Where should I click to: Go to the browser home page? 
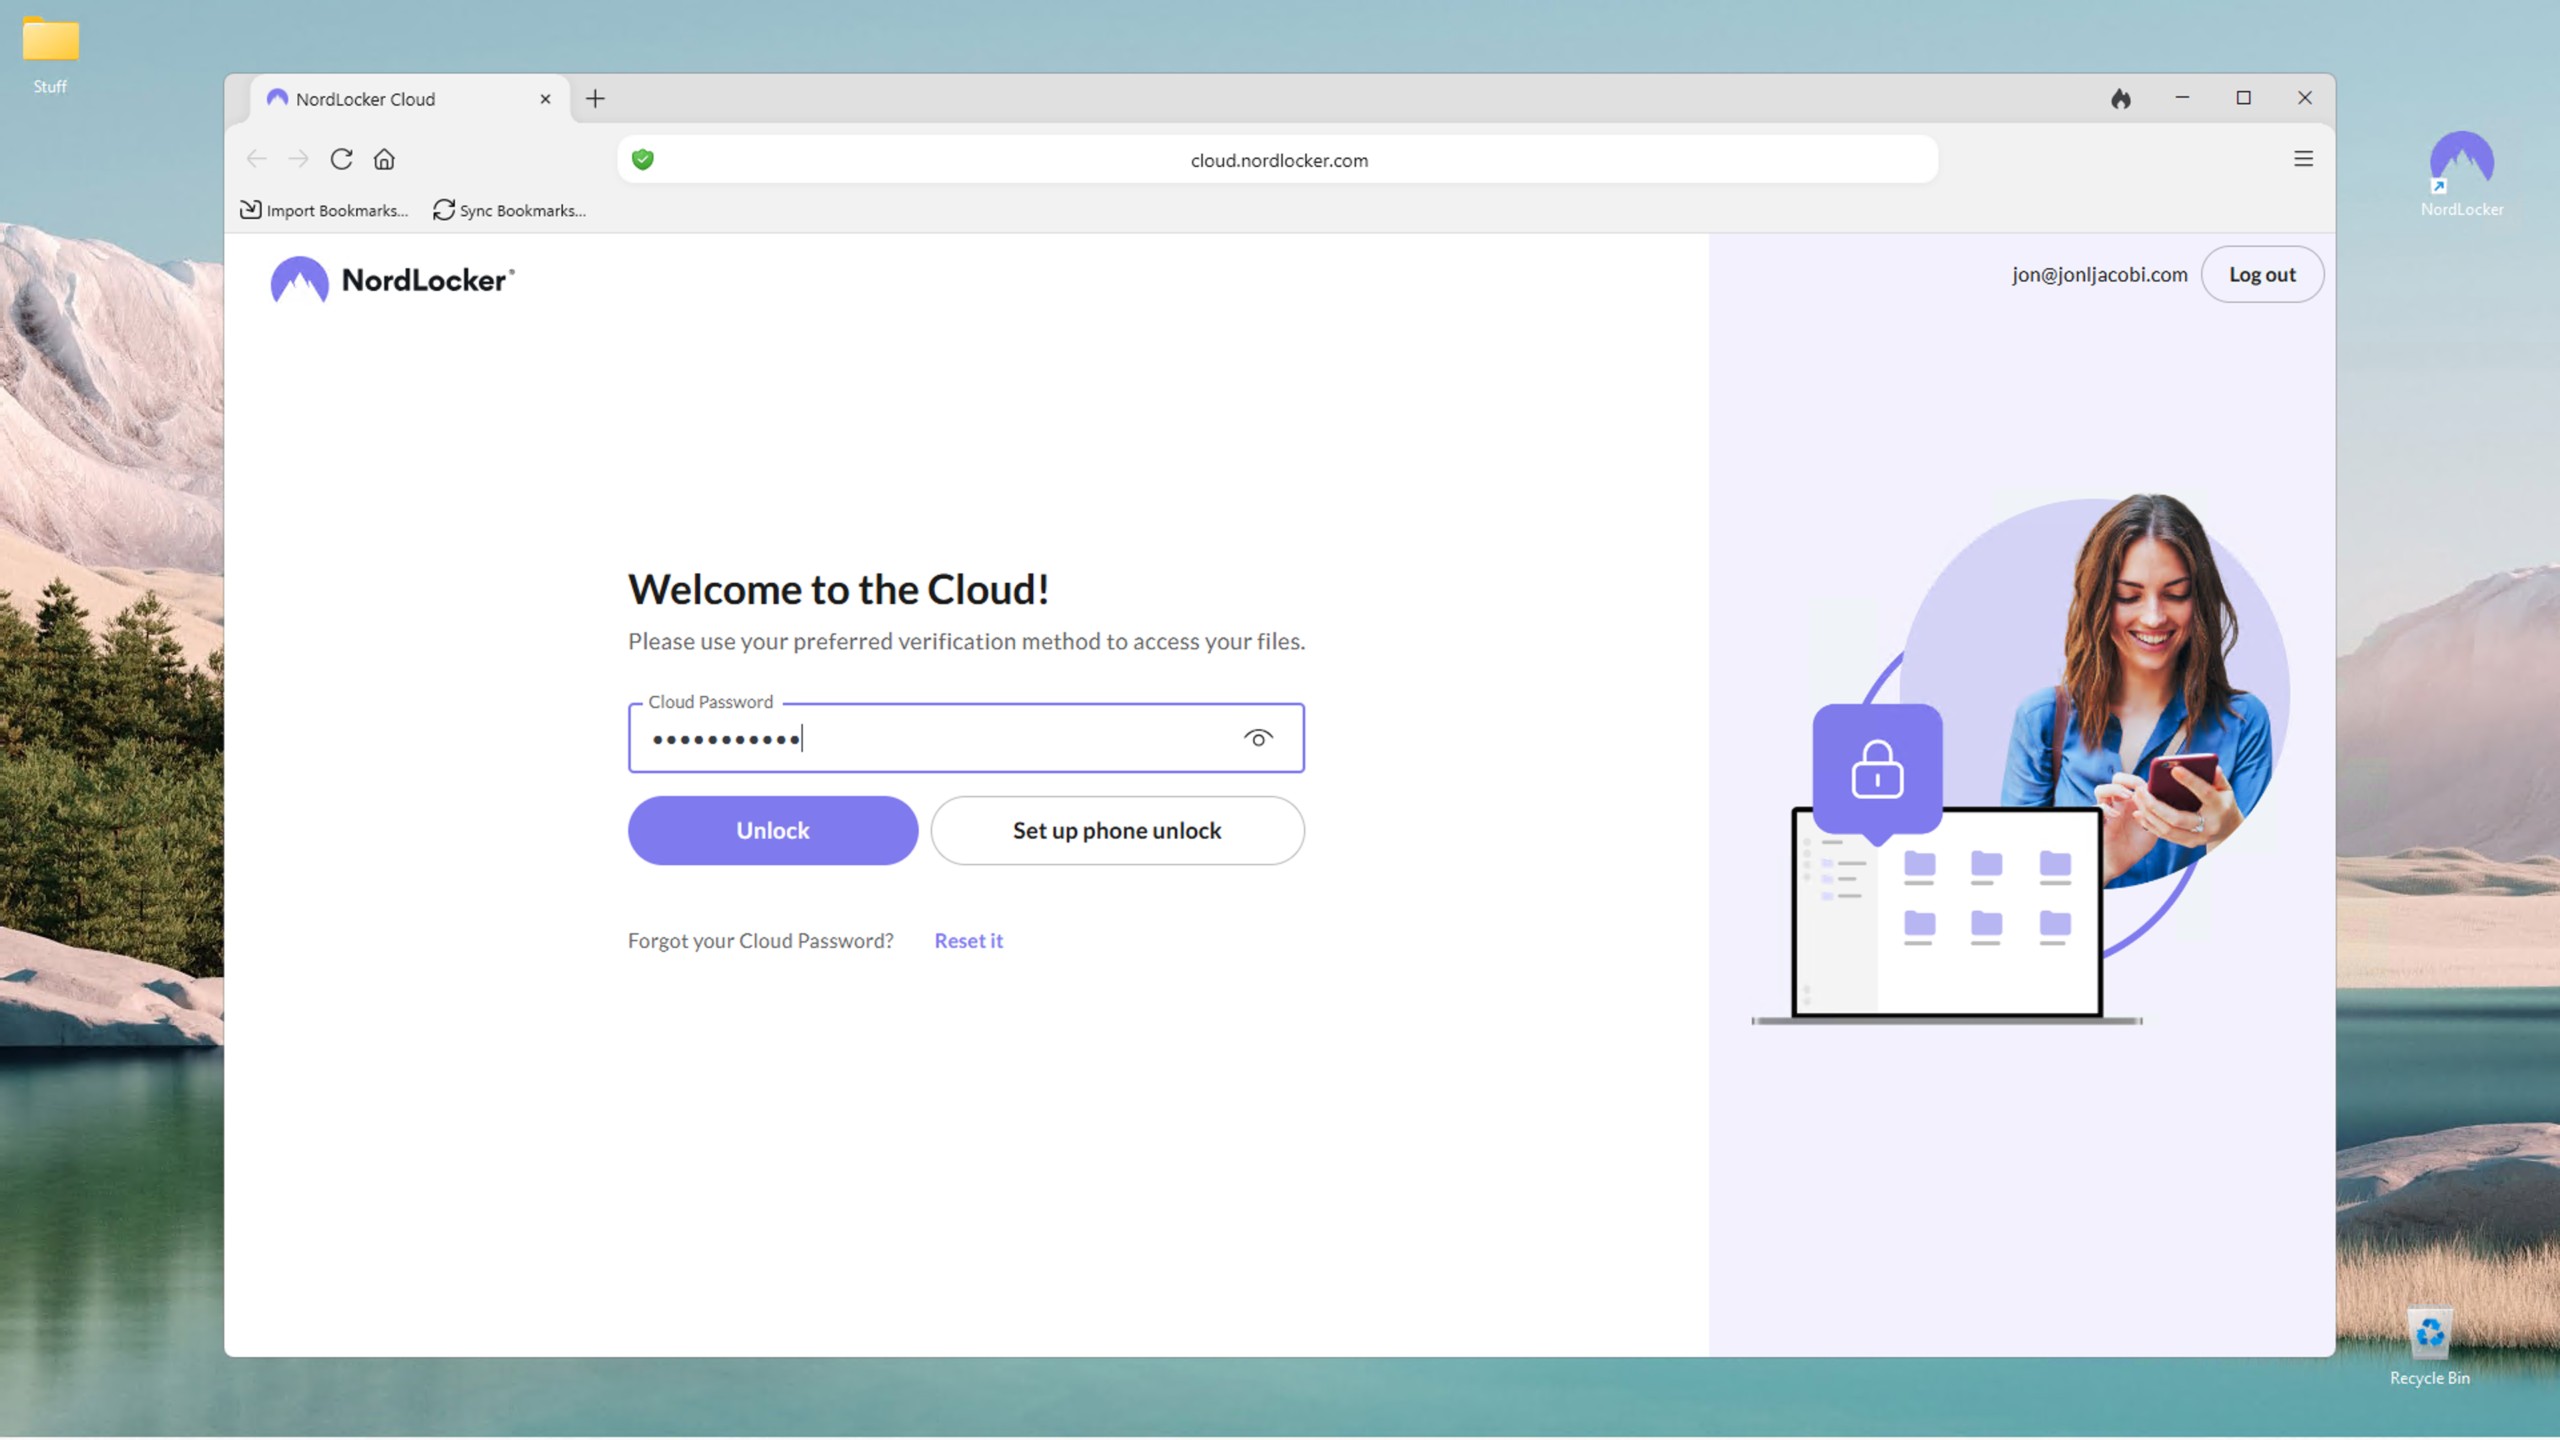click(384, 159)
